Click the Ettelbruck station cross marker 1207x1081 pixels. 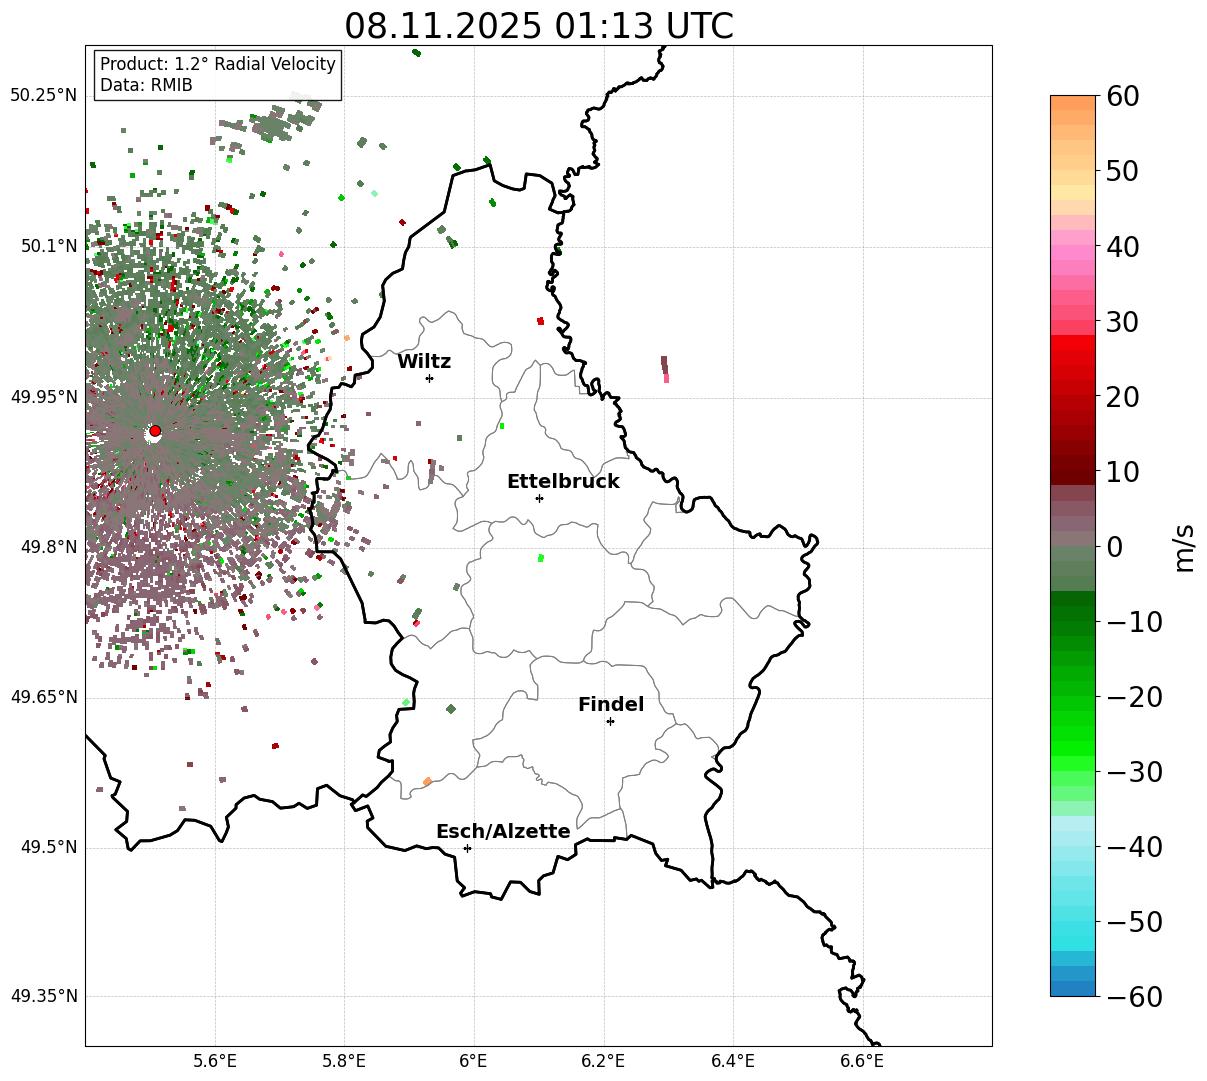[539, 498]
